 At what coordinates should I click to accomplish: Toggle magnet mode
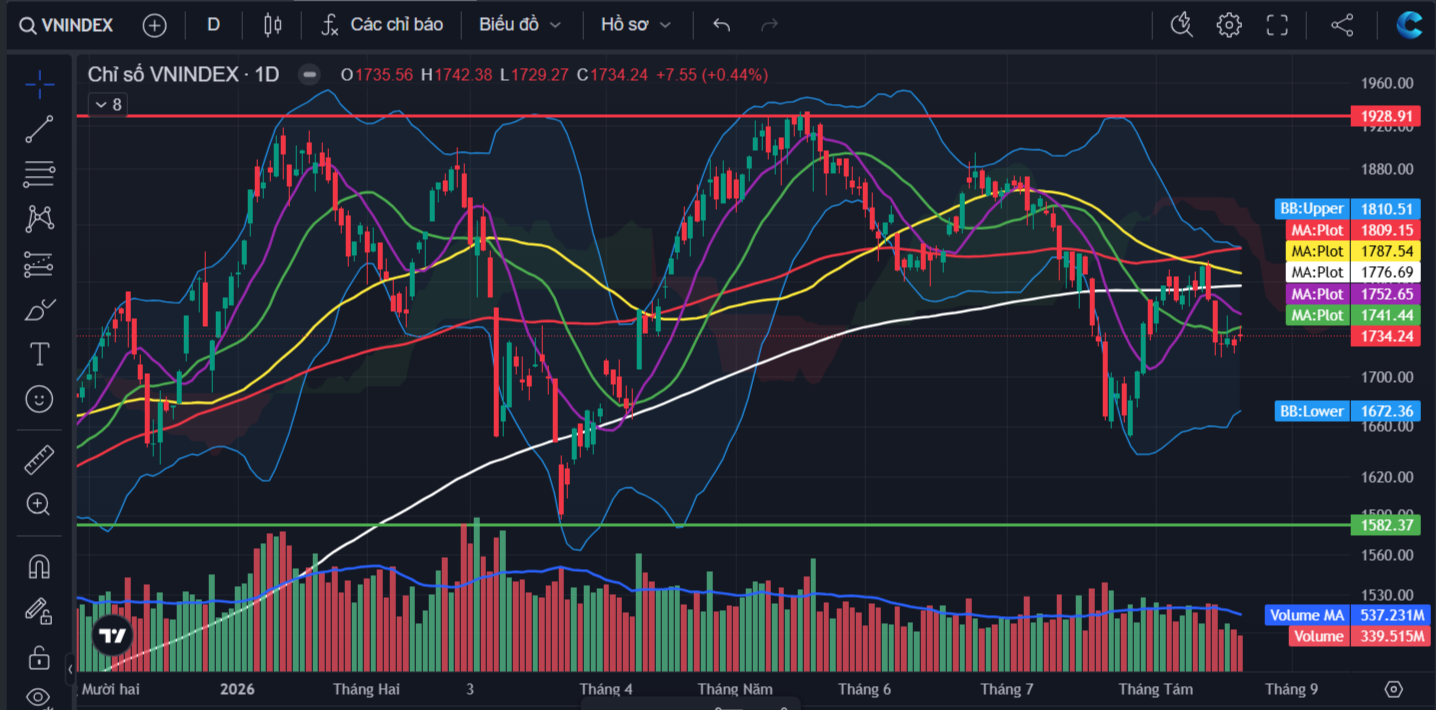tap(39, 567)
